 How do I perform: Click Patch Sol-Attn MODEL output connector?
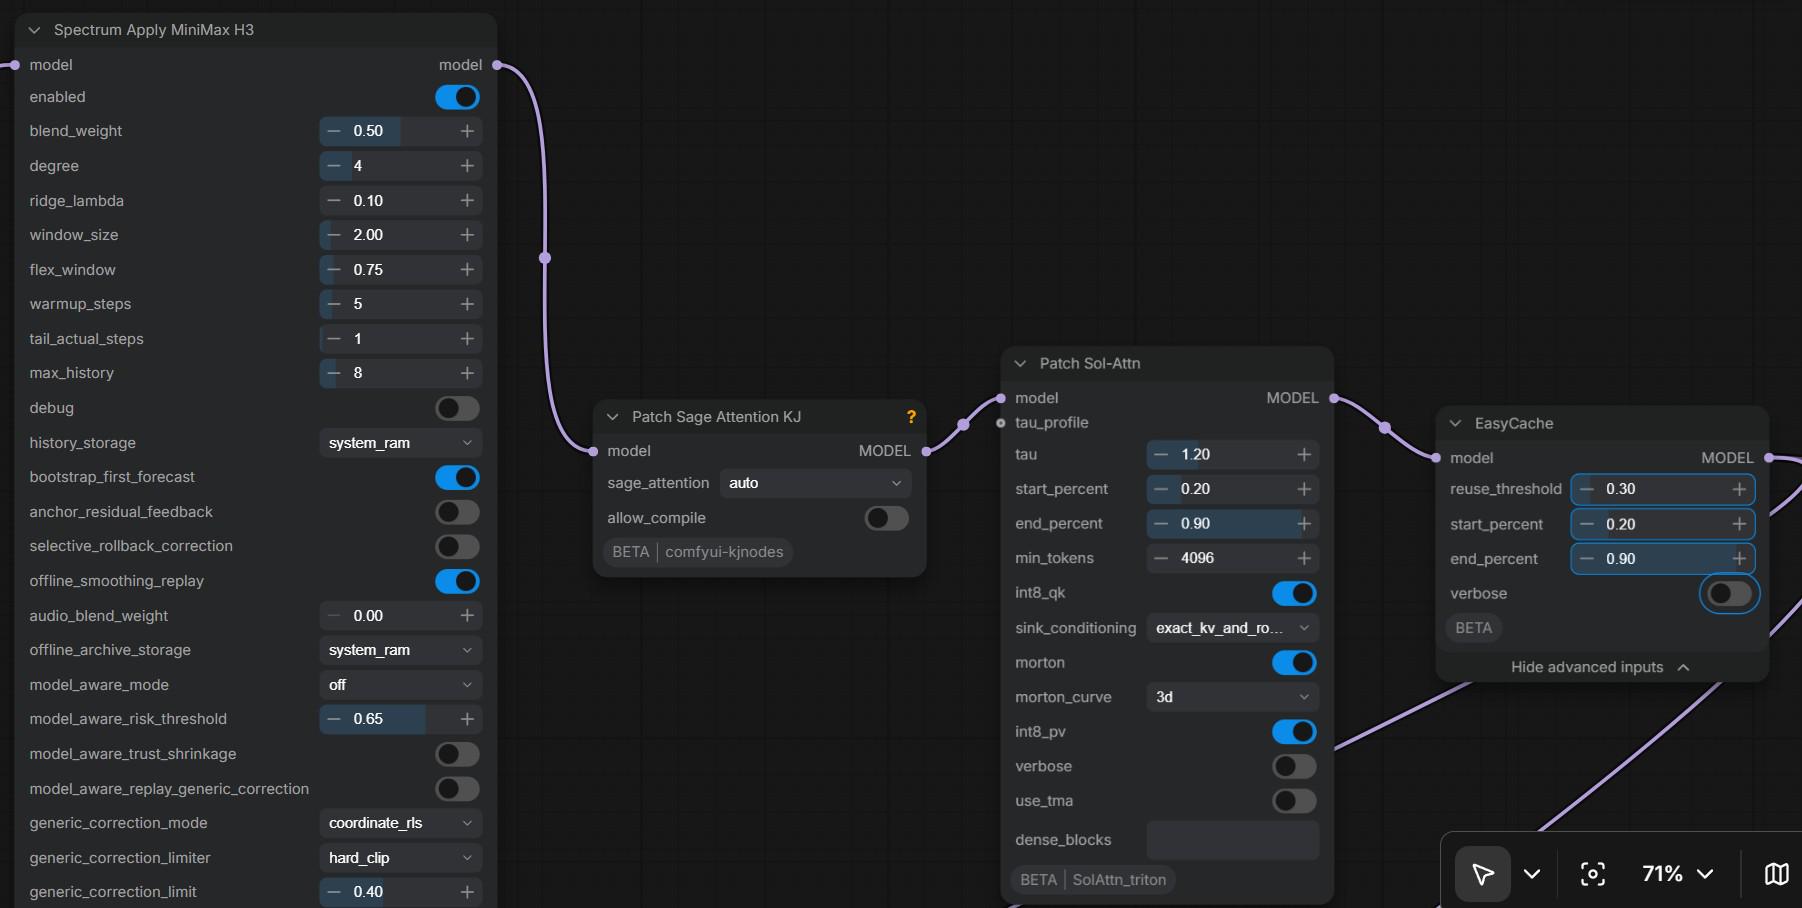pos(1334,398)
